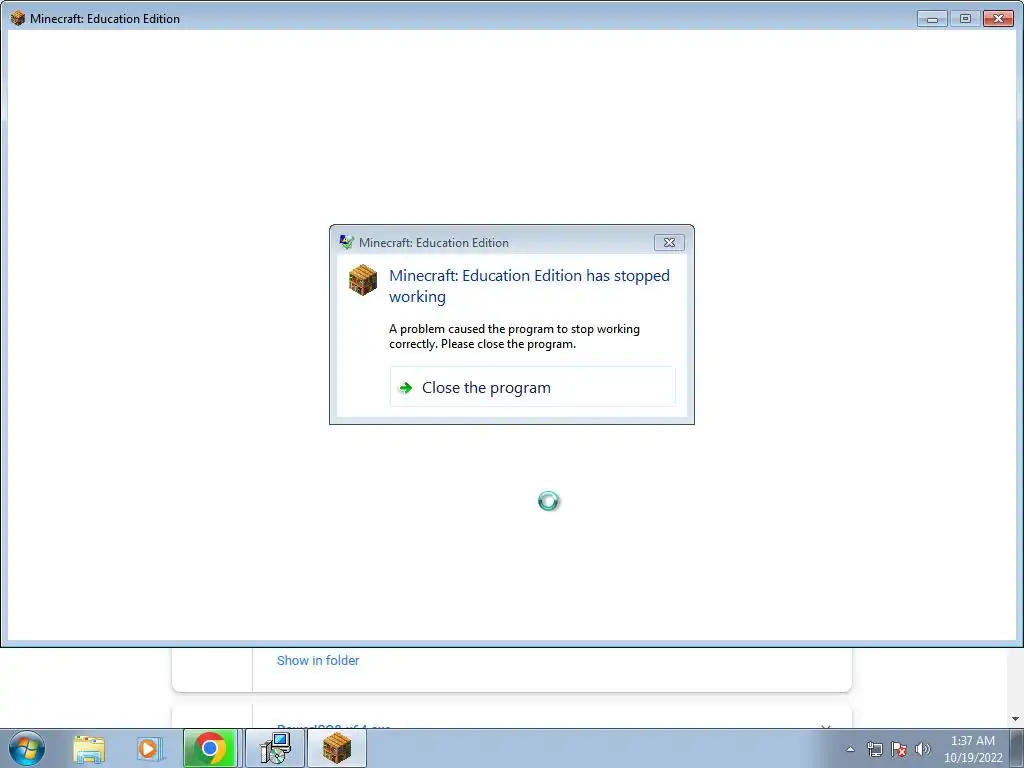Click the green arrow beside "Close the program"

coord(406,388)
